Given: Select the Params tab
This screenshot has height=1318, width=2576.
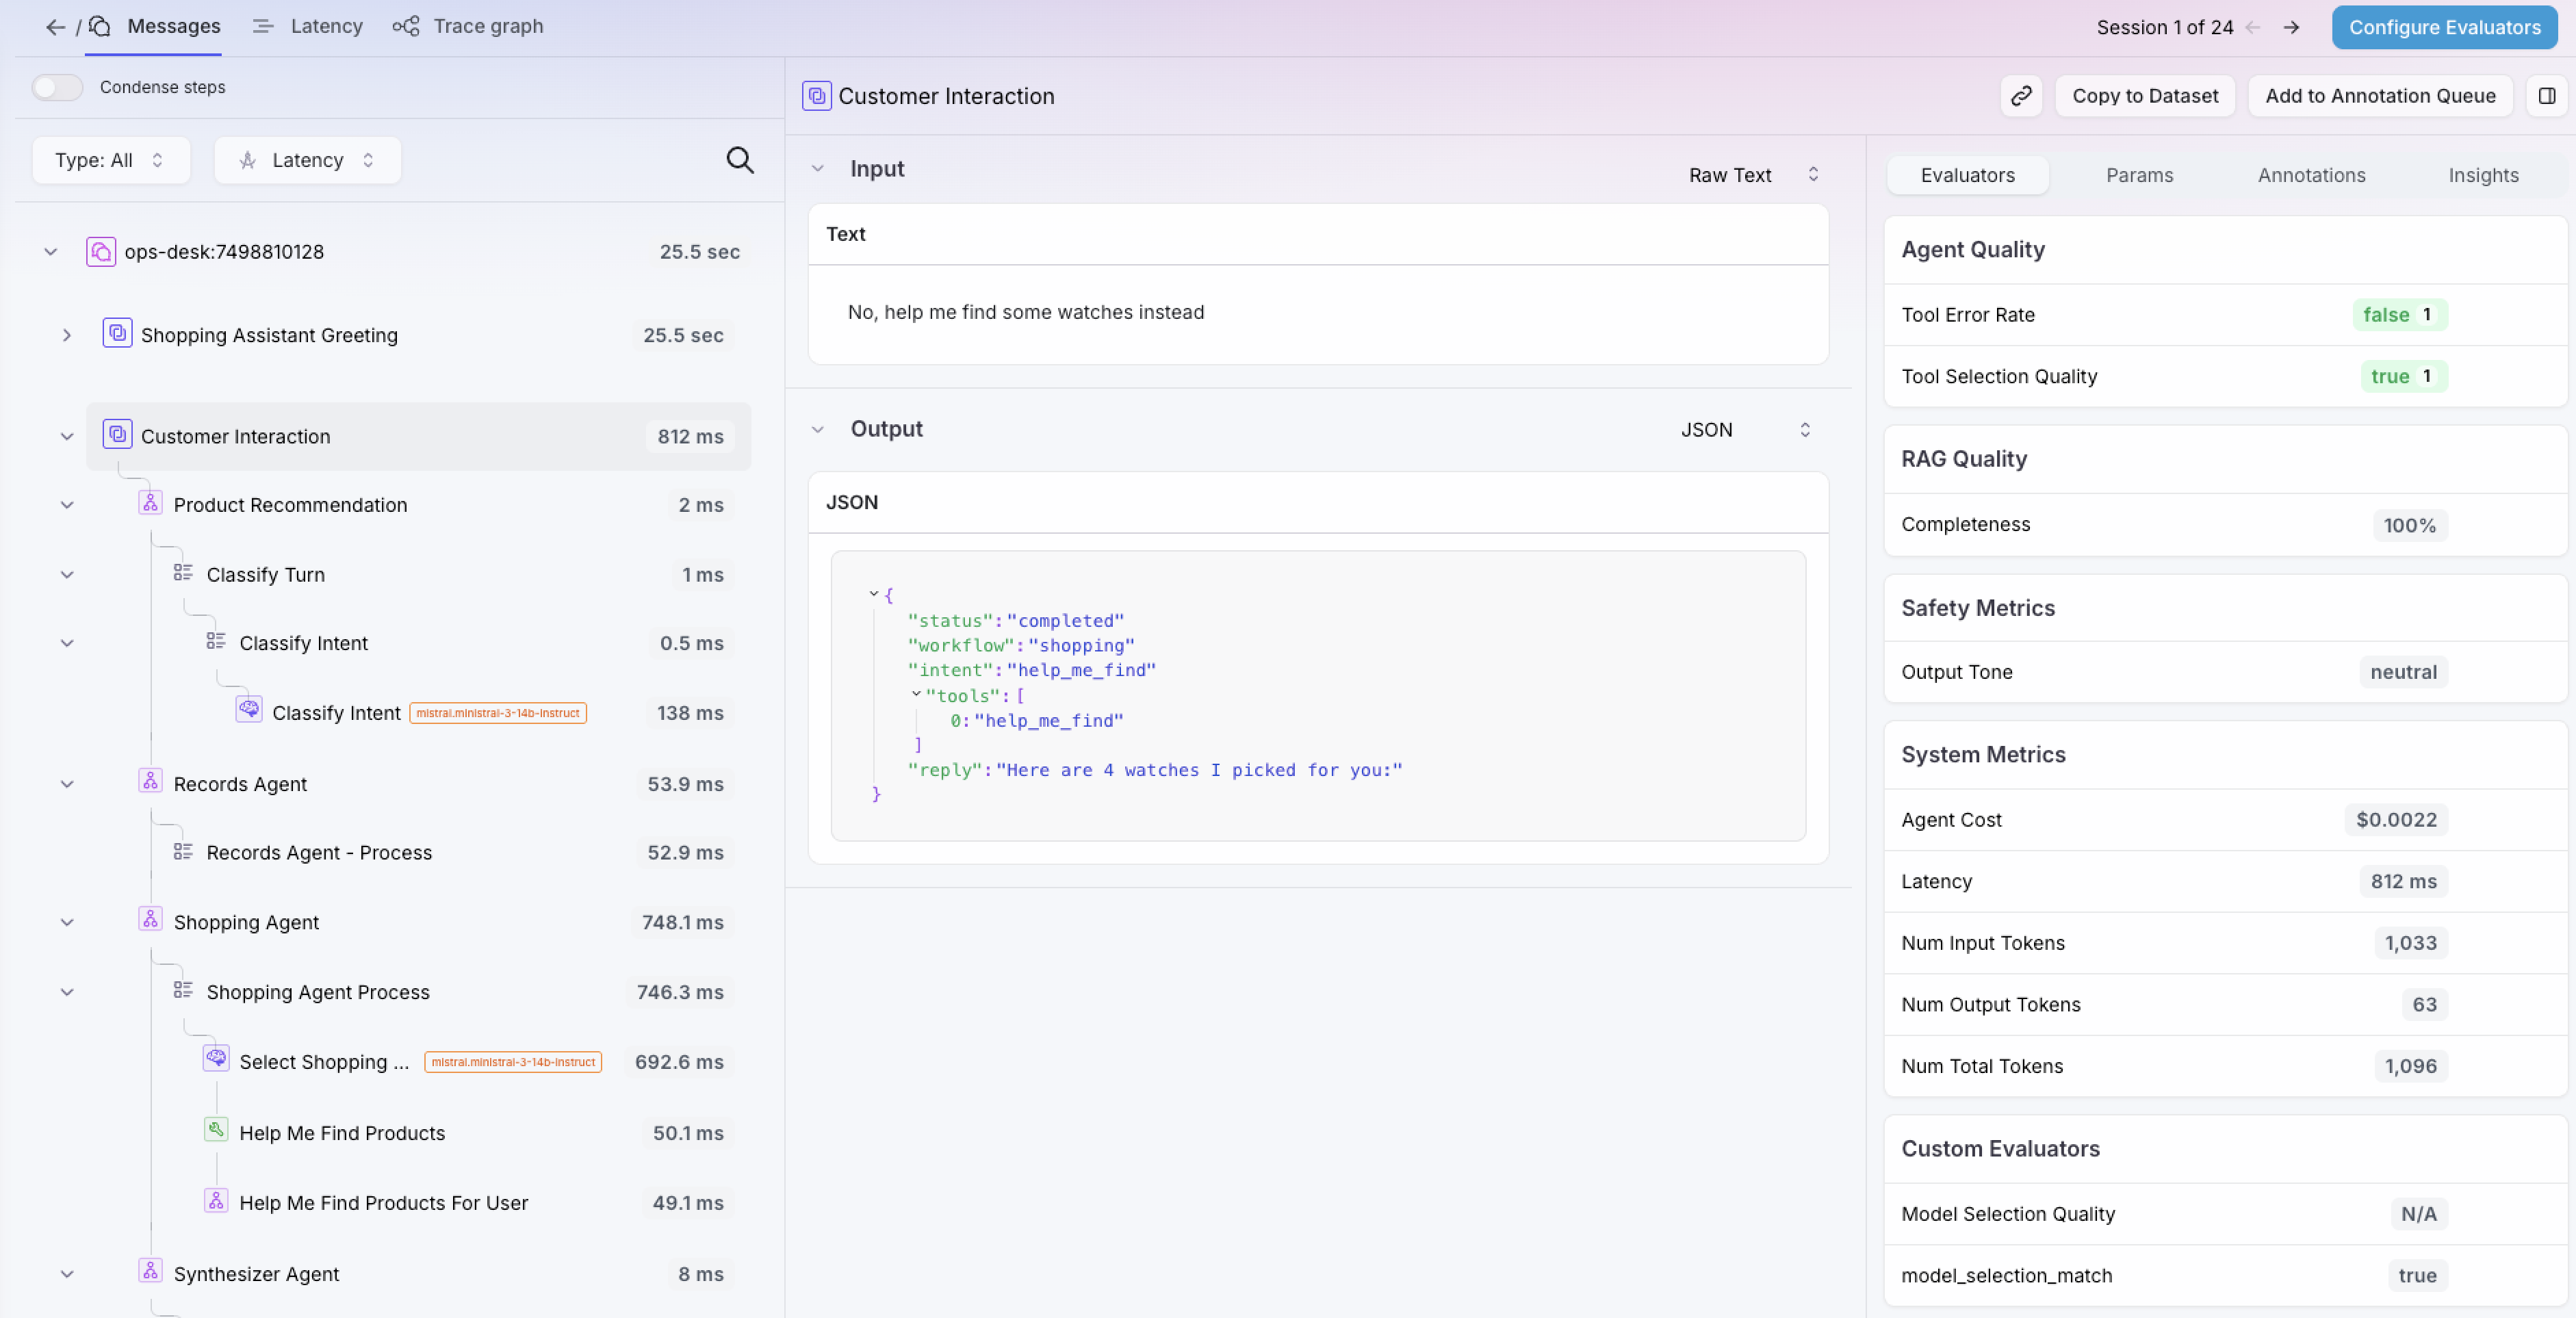Looking at the screenshot, I should (2139, 175).
